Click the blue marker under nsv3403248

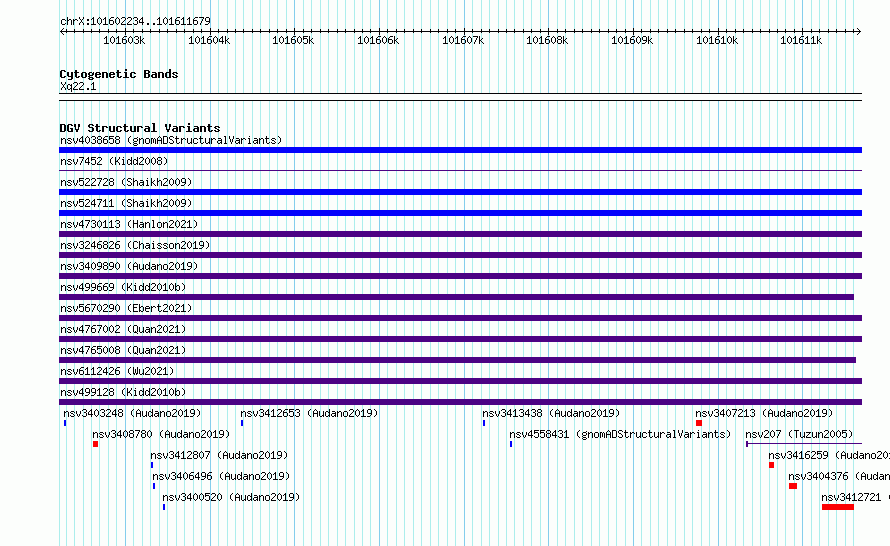[x=65, y=423]
